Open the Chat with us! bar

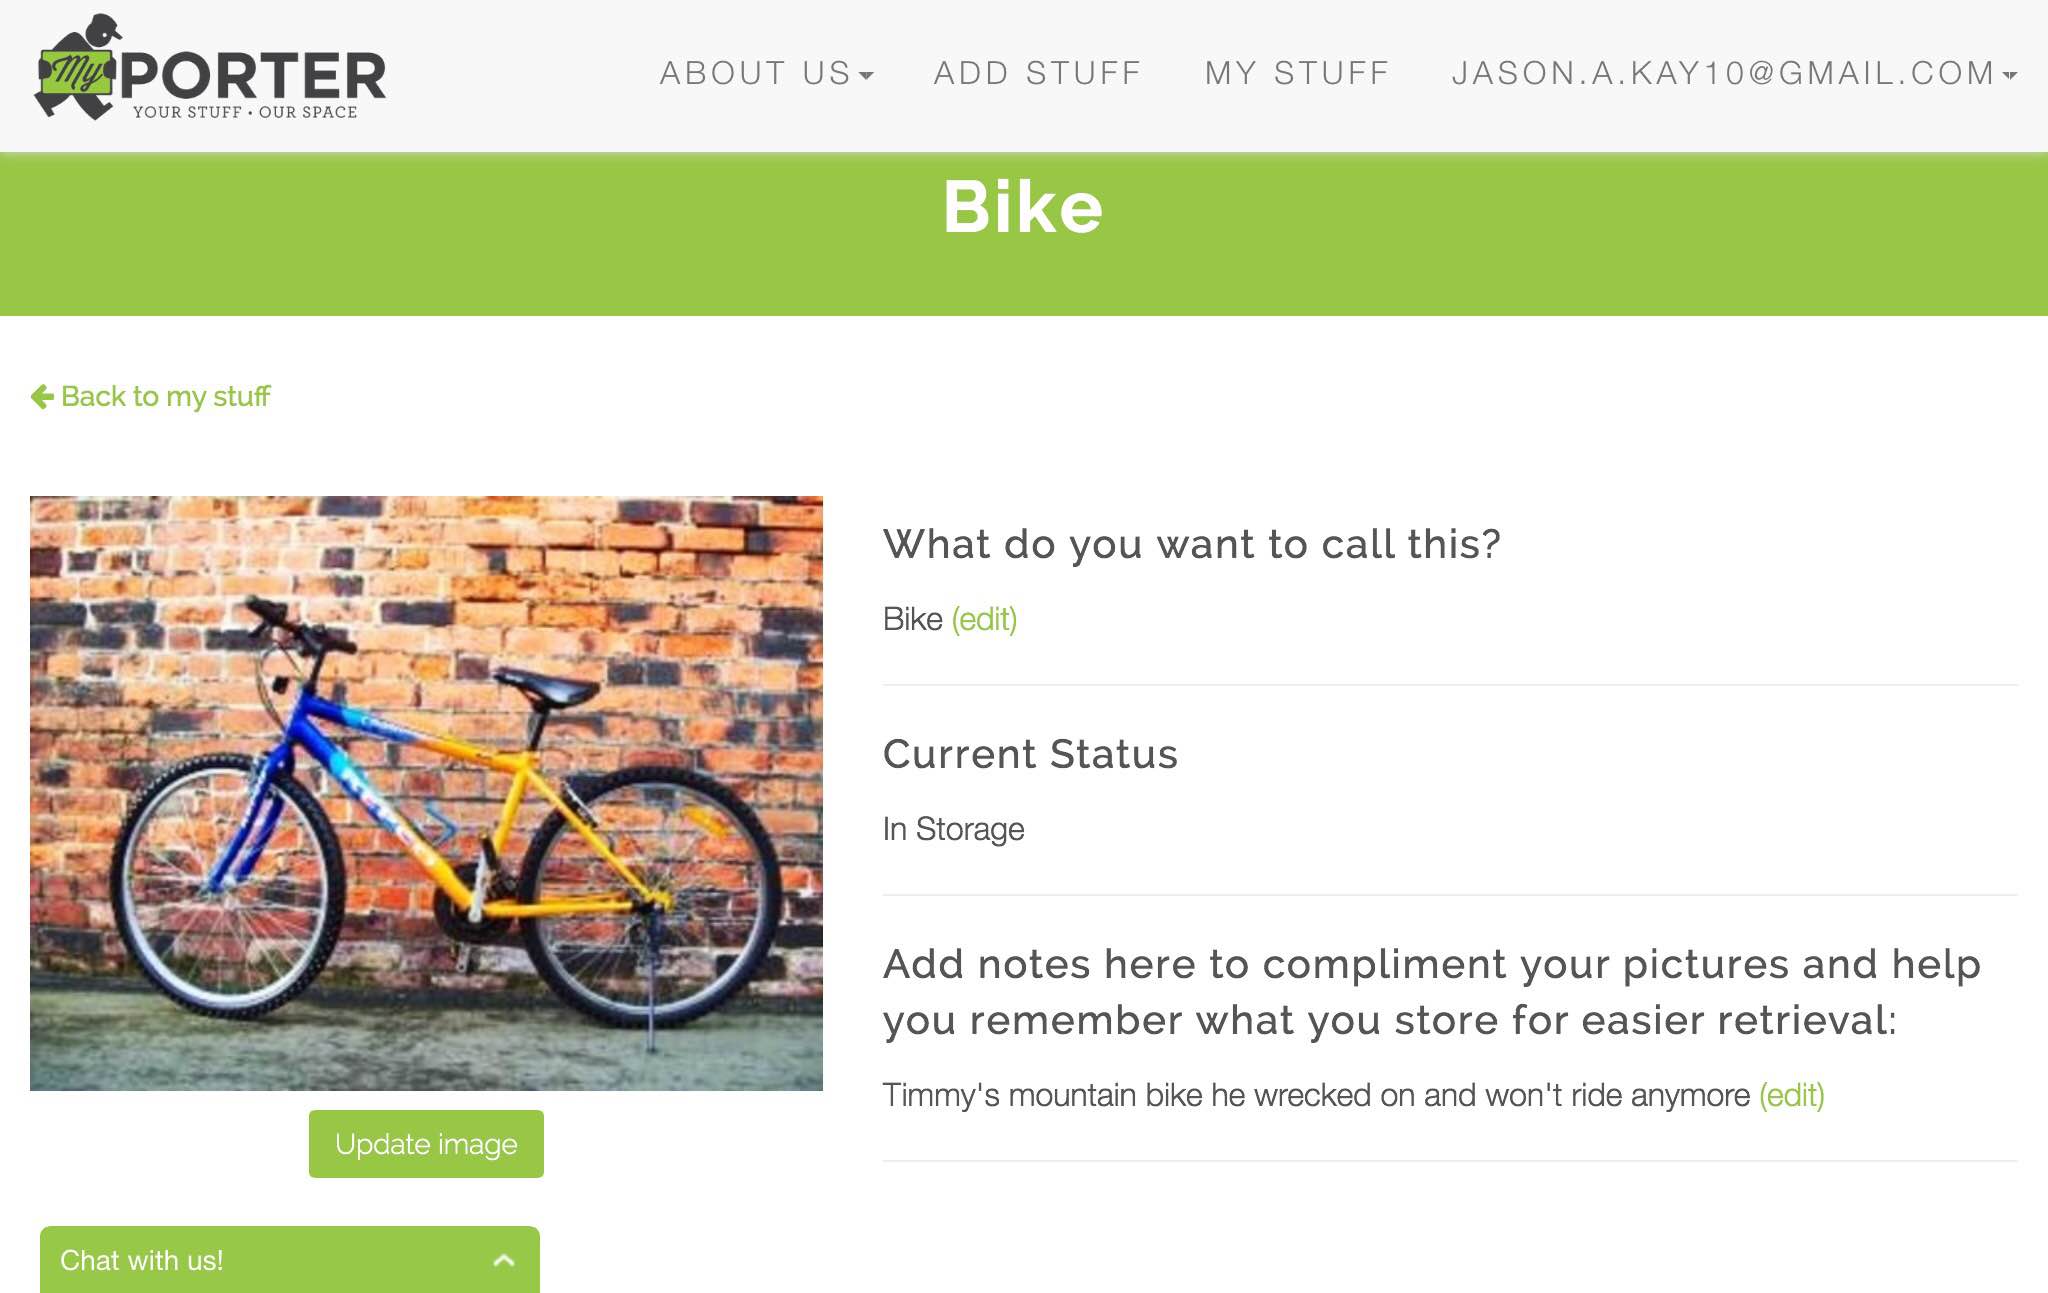coord(142,1260)
